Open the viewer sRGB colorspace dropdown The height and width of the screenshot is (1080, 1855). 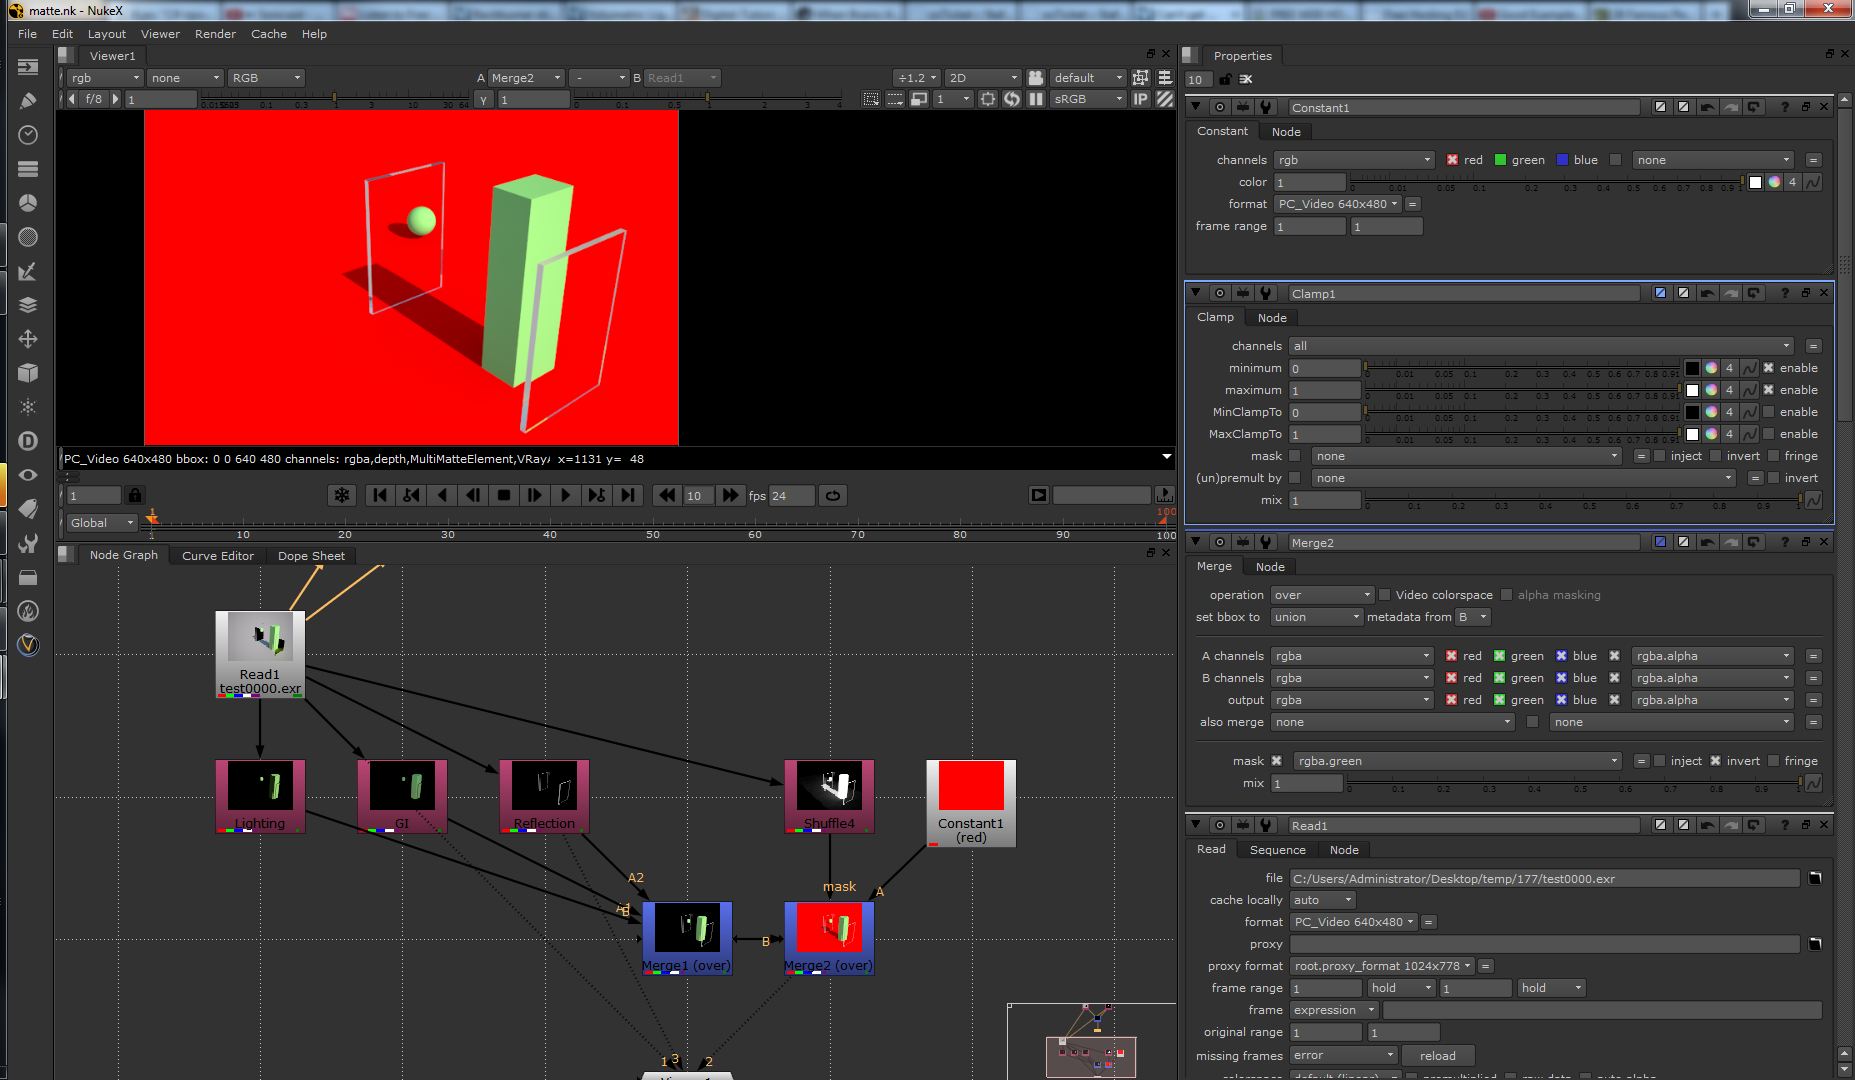pyautogui.click(x=1088, y=99)
